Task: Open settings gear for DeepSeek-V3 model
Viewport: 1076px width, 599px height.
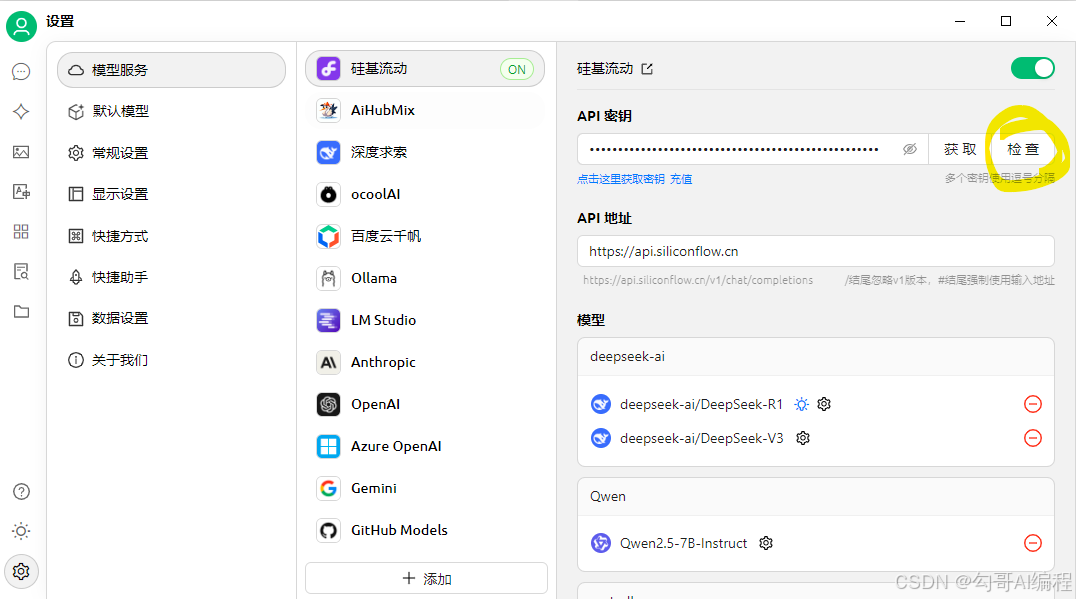Action: pyautogui.click(x=803, y=438)
